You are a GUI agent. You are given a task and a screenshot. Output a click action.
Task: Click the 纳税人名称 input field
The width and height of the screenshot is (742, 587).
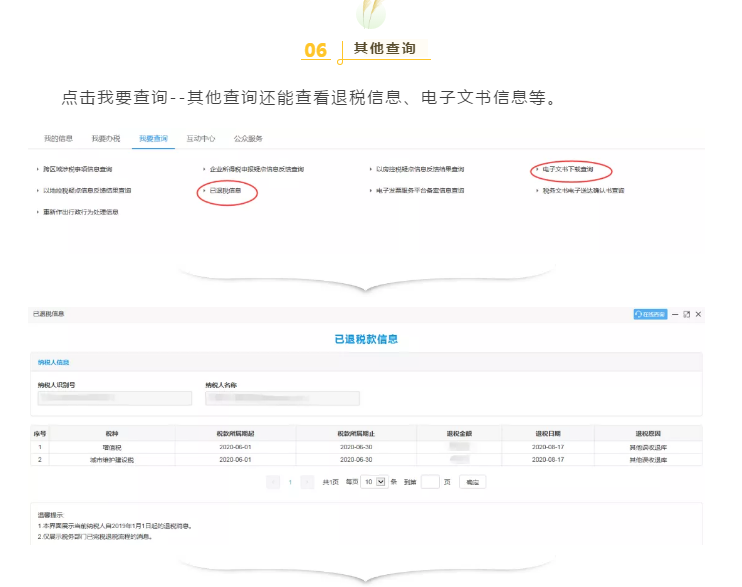coord(283,398)
